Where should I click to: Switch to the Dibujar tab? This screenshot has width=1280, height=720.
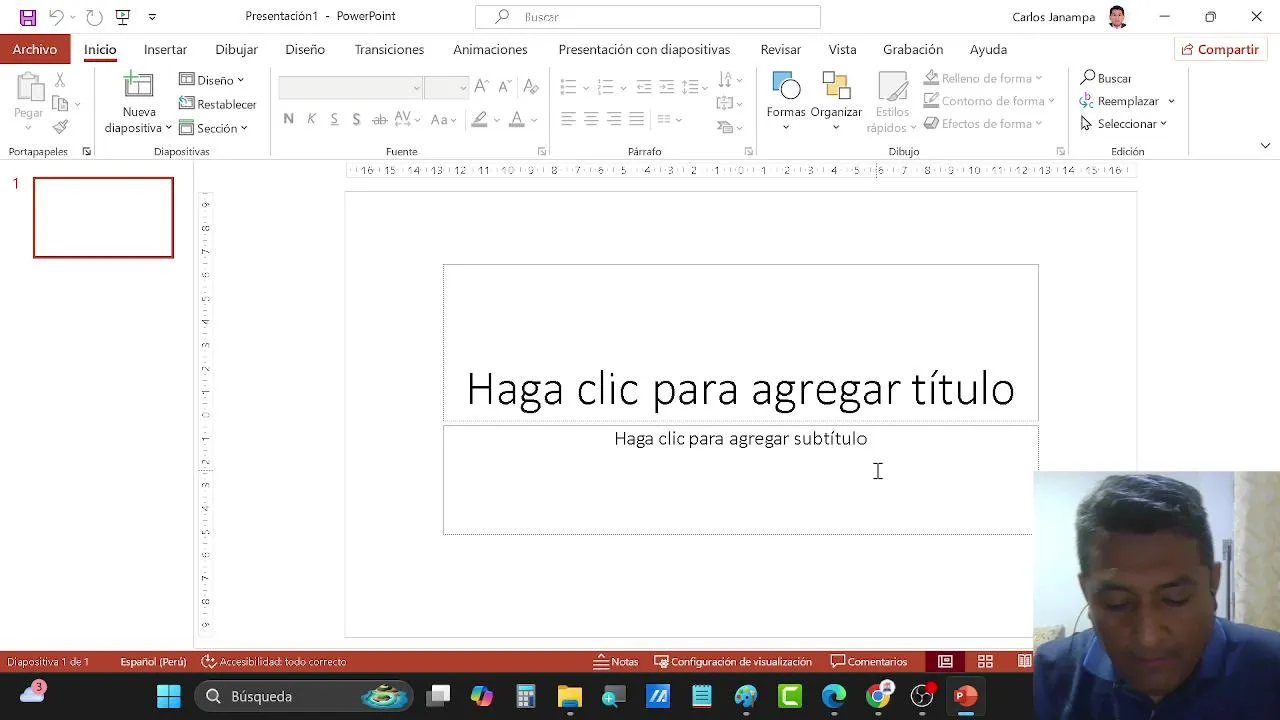tap(236, 49)
